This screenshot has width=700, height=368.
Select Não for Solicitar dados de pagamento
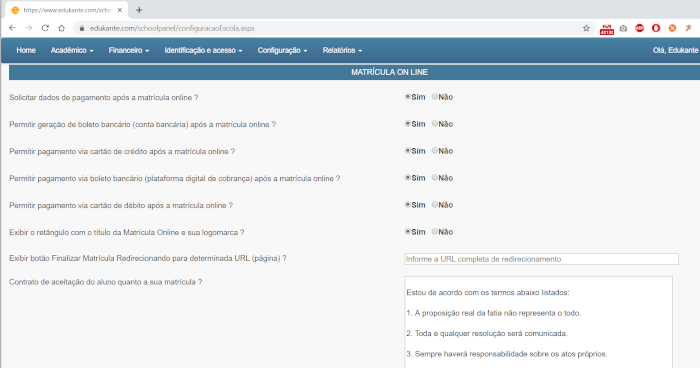point(434,96)
